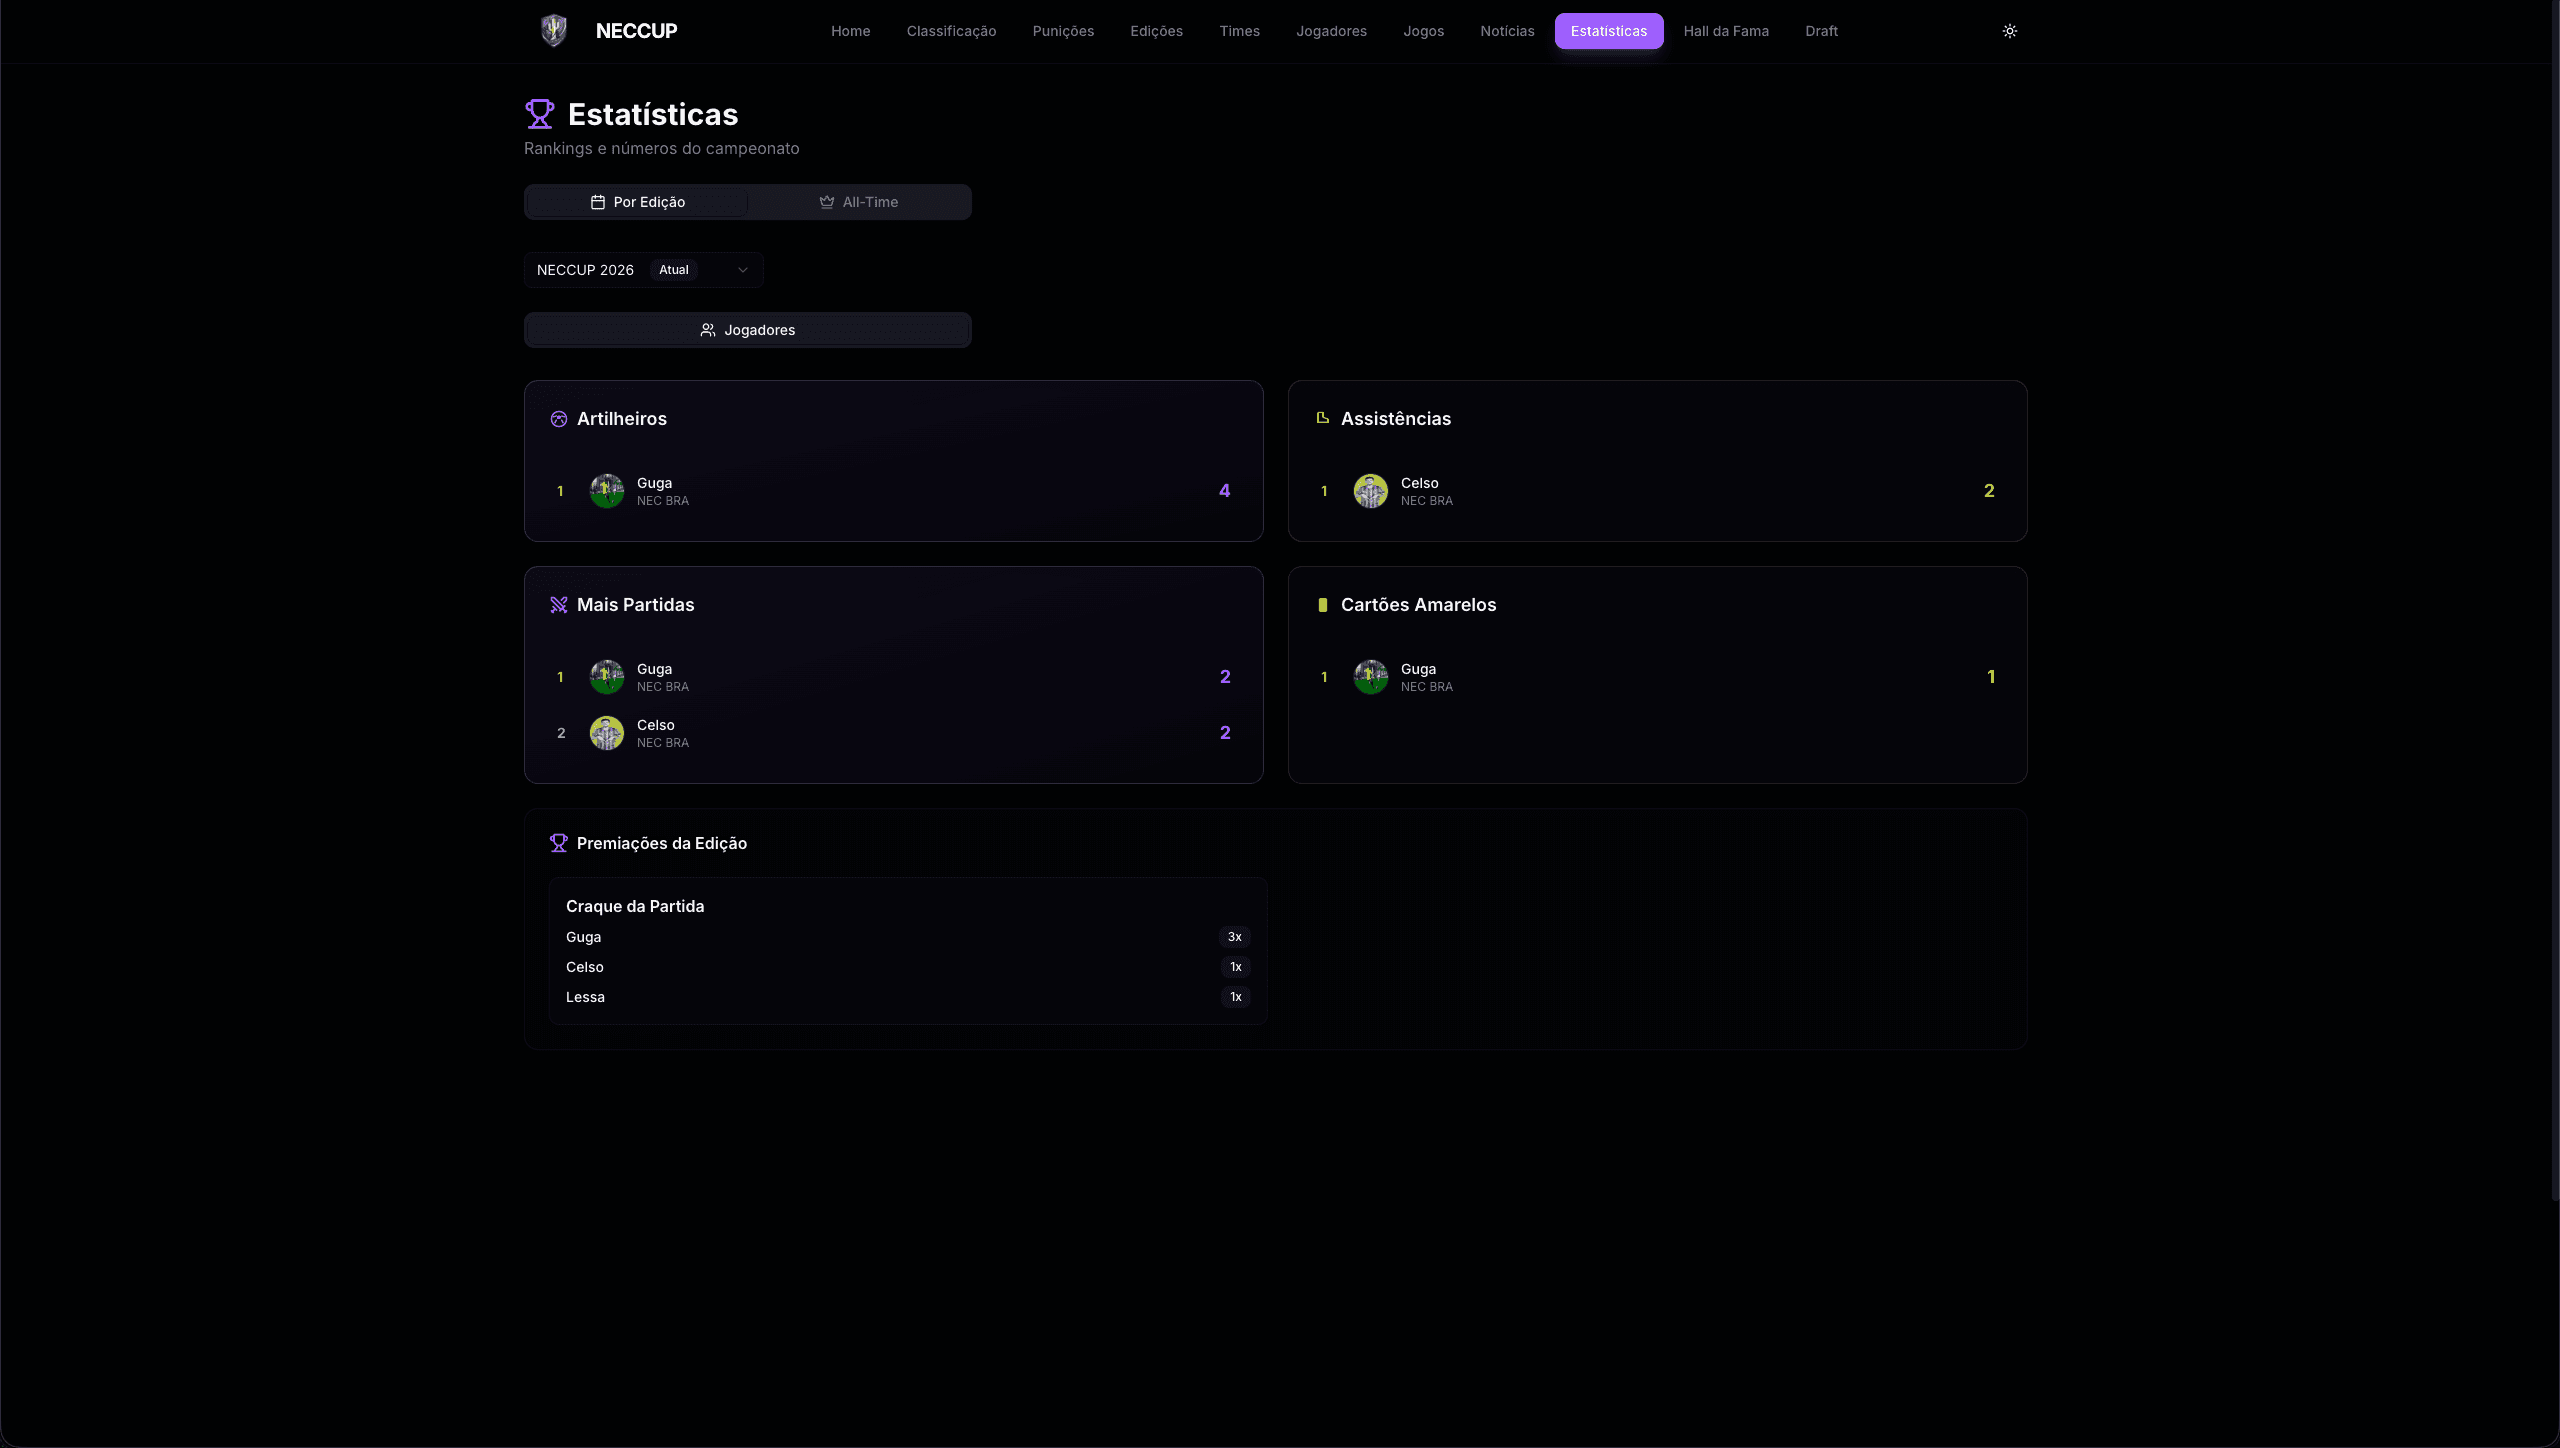This screenshot has width=2560, height=1448.
Task: Open the Classificação nav item
Action: (951, 31)
